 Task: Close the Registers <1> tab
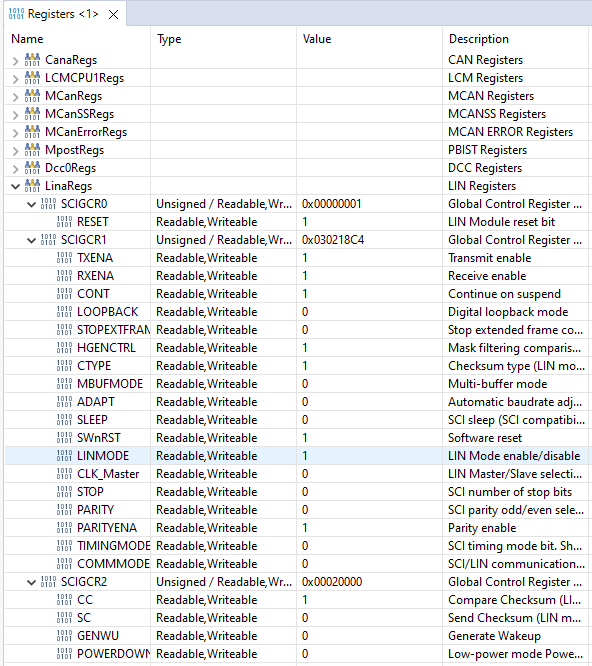pos(113,15)
